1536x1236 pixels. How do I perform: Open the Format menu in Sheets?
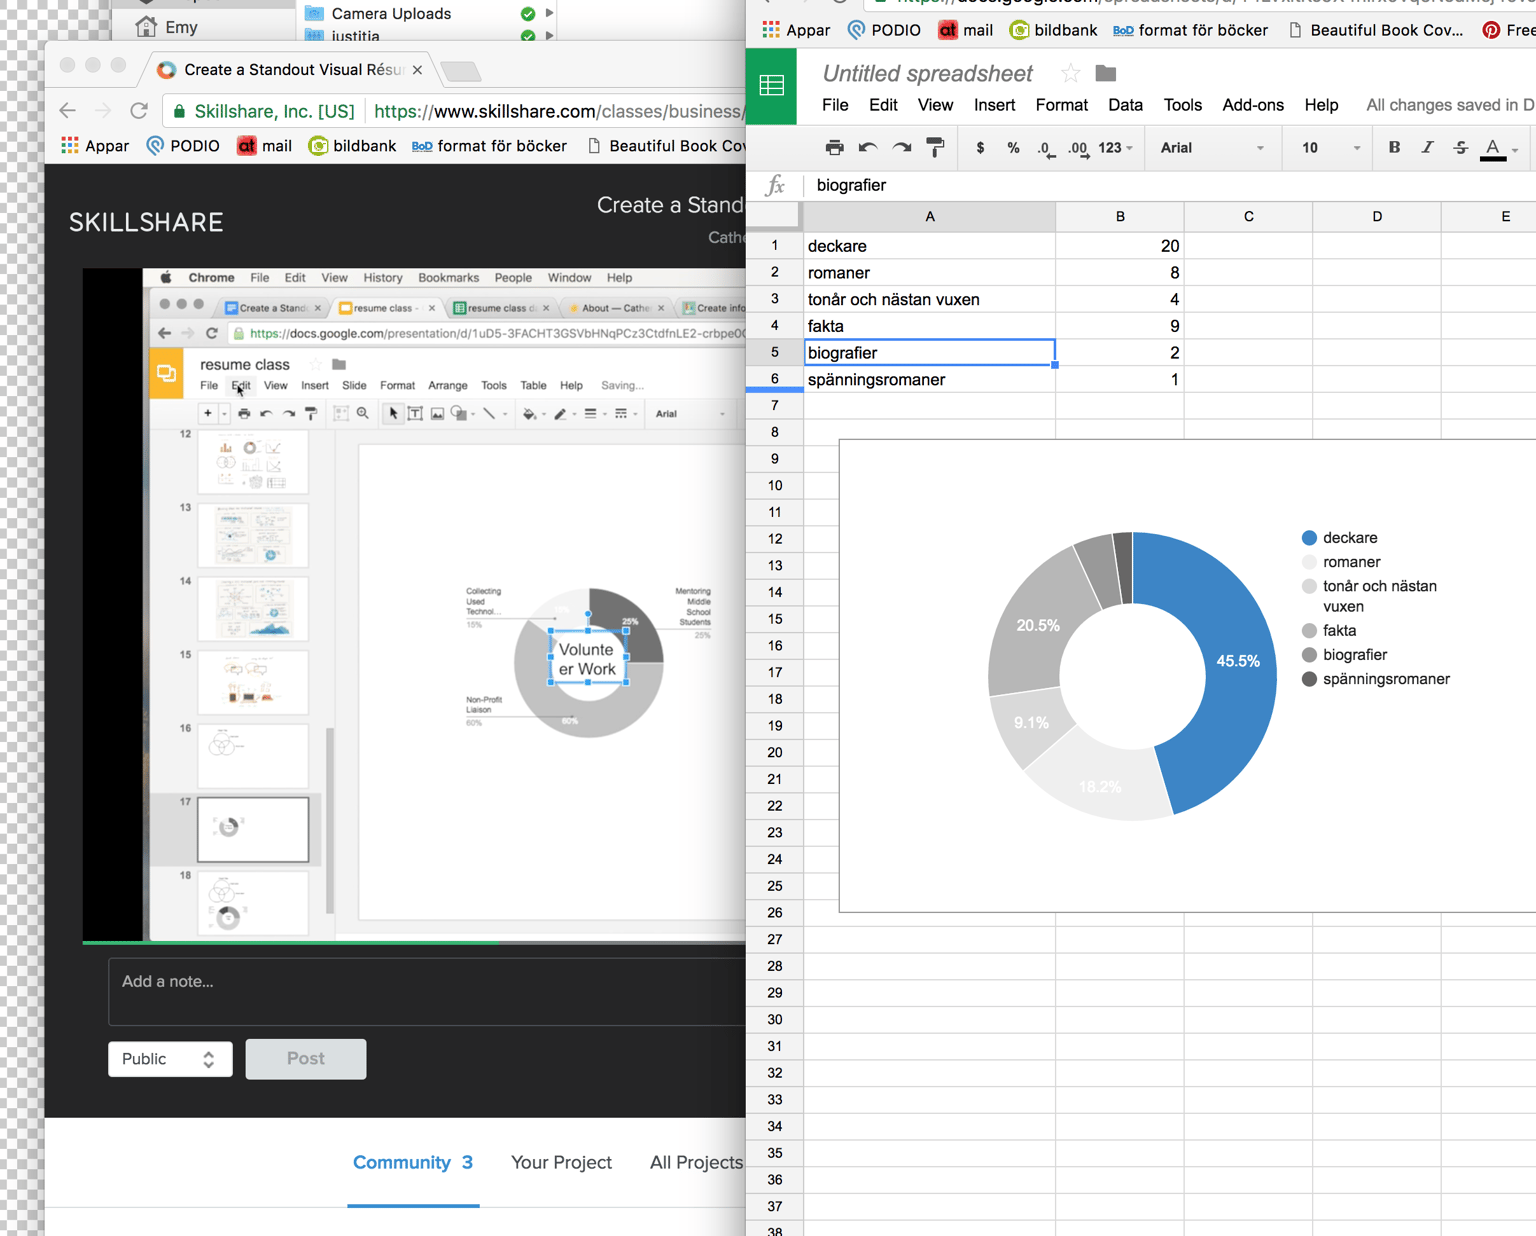(x=1061, y=105)
